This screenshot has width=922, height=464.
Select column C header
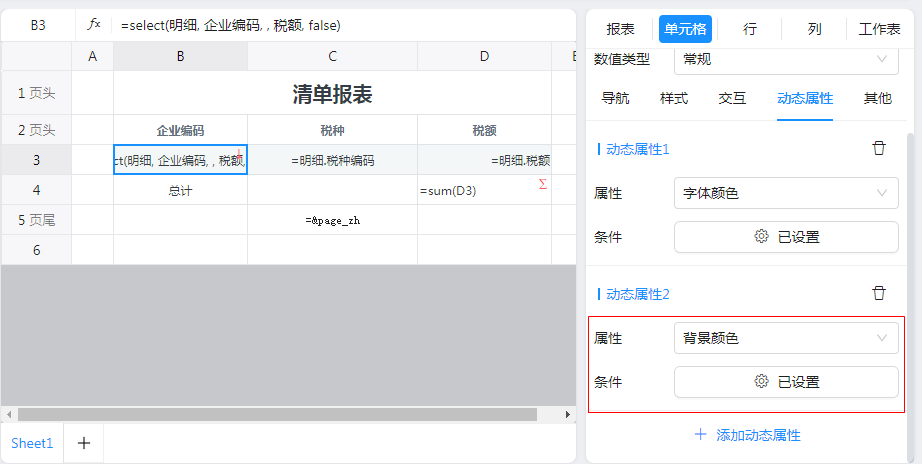[332, 57]
